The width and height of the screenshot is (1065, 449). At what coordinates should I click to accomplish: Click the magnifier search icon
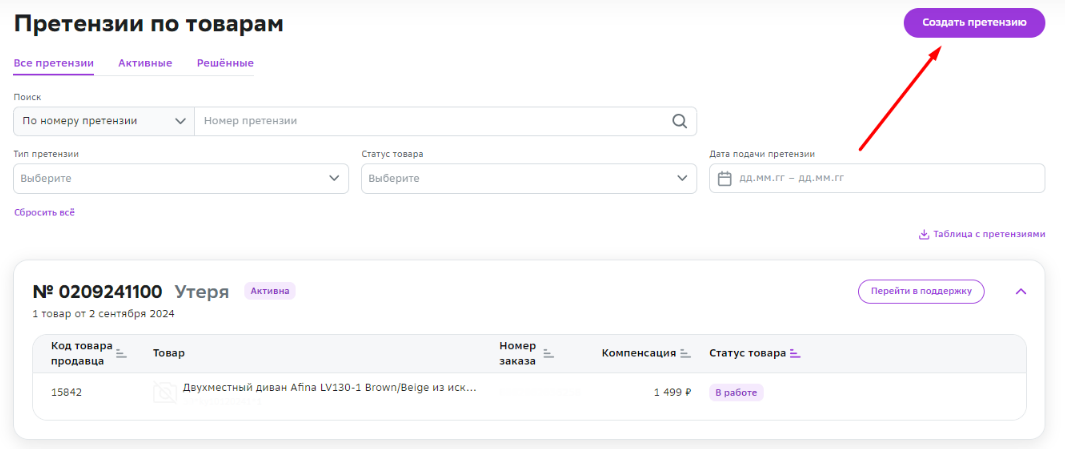[679, 121]
